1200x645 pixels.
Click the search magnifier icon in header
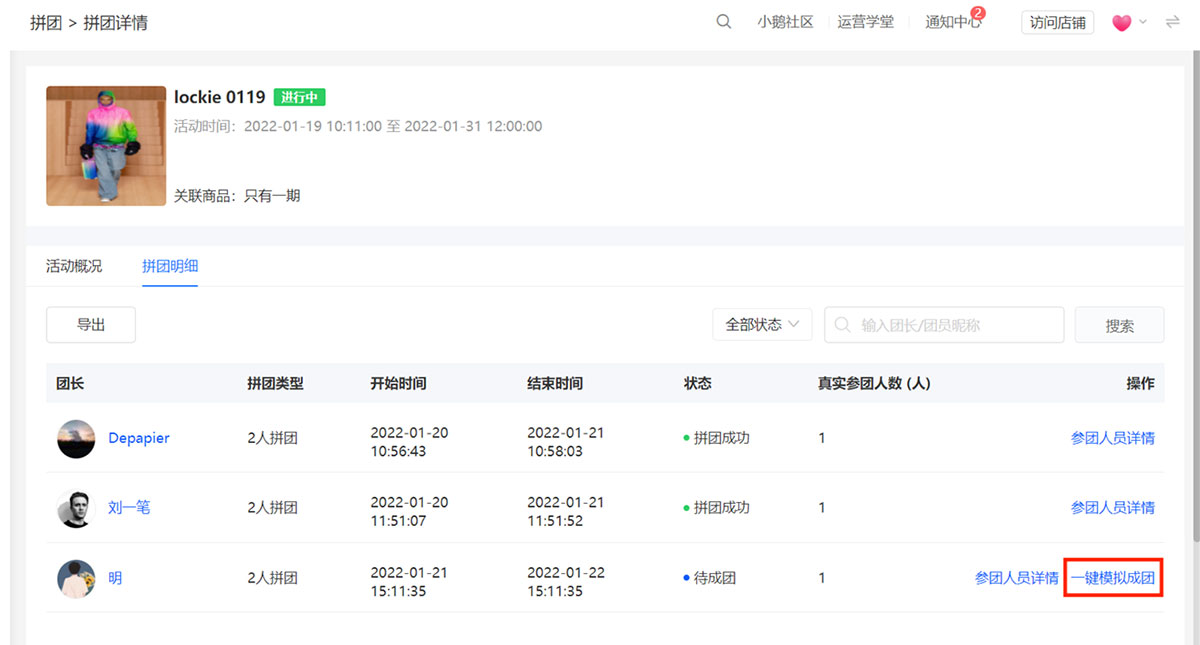[723, 22]
